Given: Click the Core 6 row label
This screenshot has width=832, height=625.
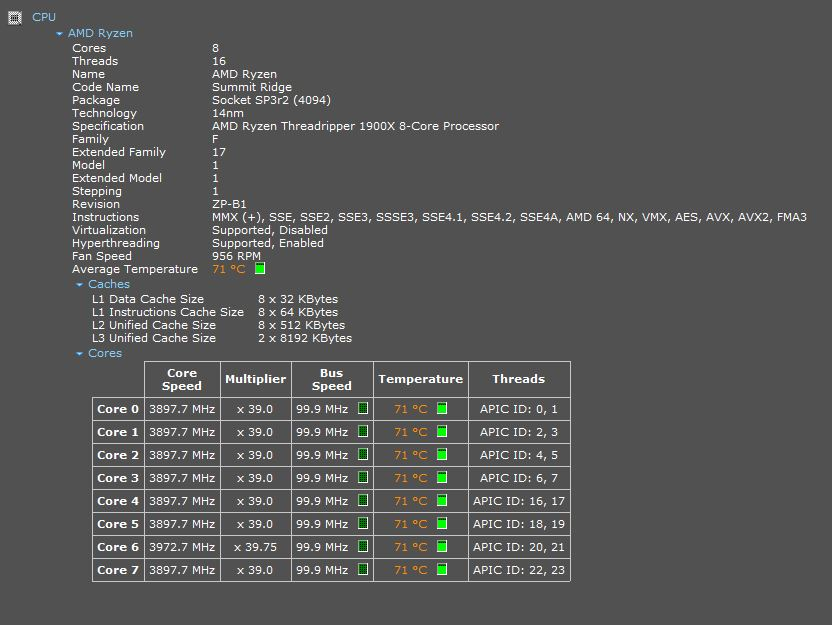Looking at the screenshot, I should pos(118,547).
